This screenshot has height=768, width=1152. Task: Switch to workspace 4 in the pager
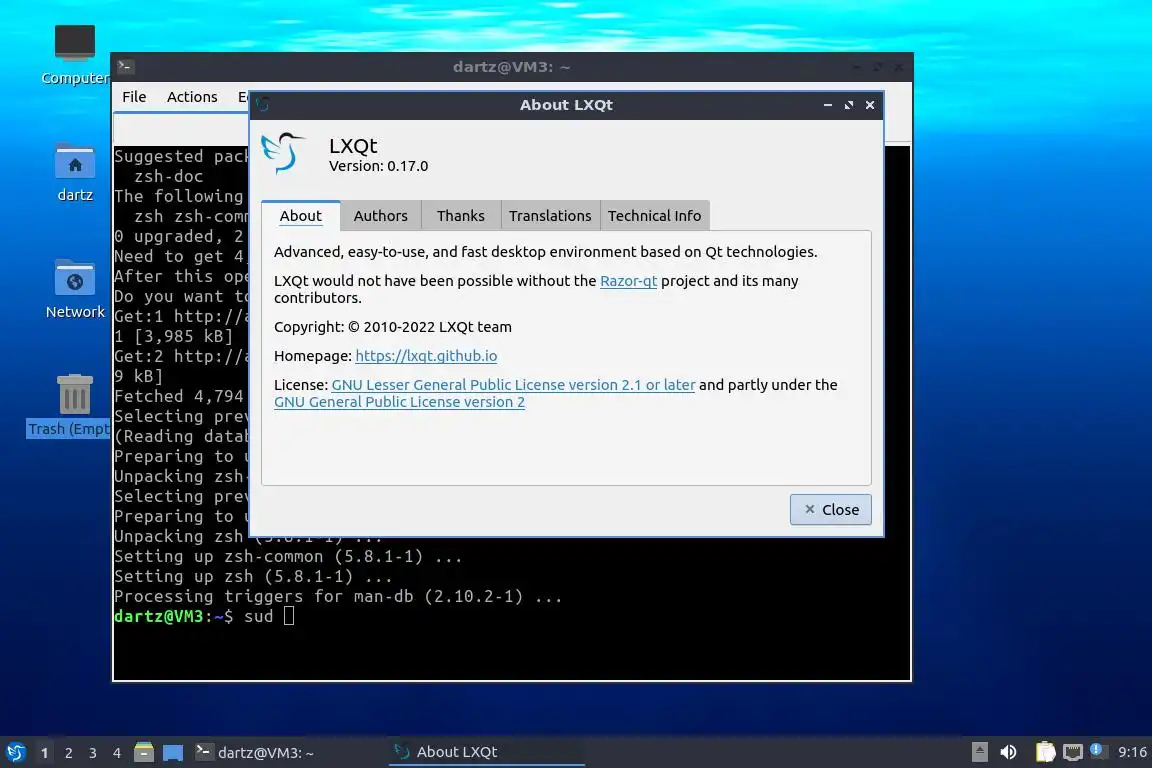(117, 753)
